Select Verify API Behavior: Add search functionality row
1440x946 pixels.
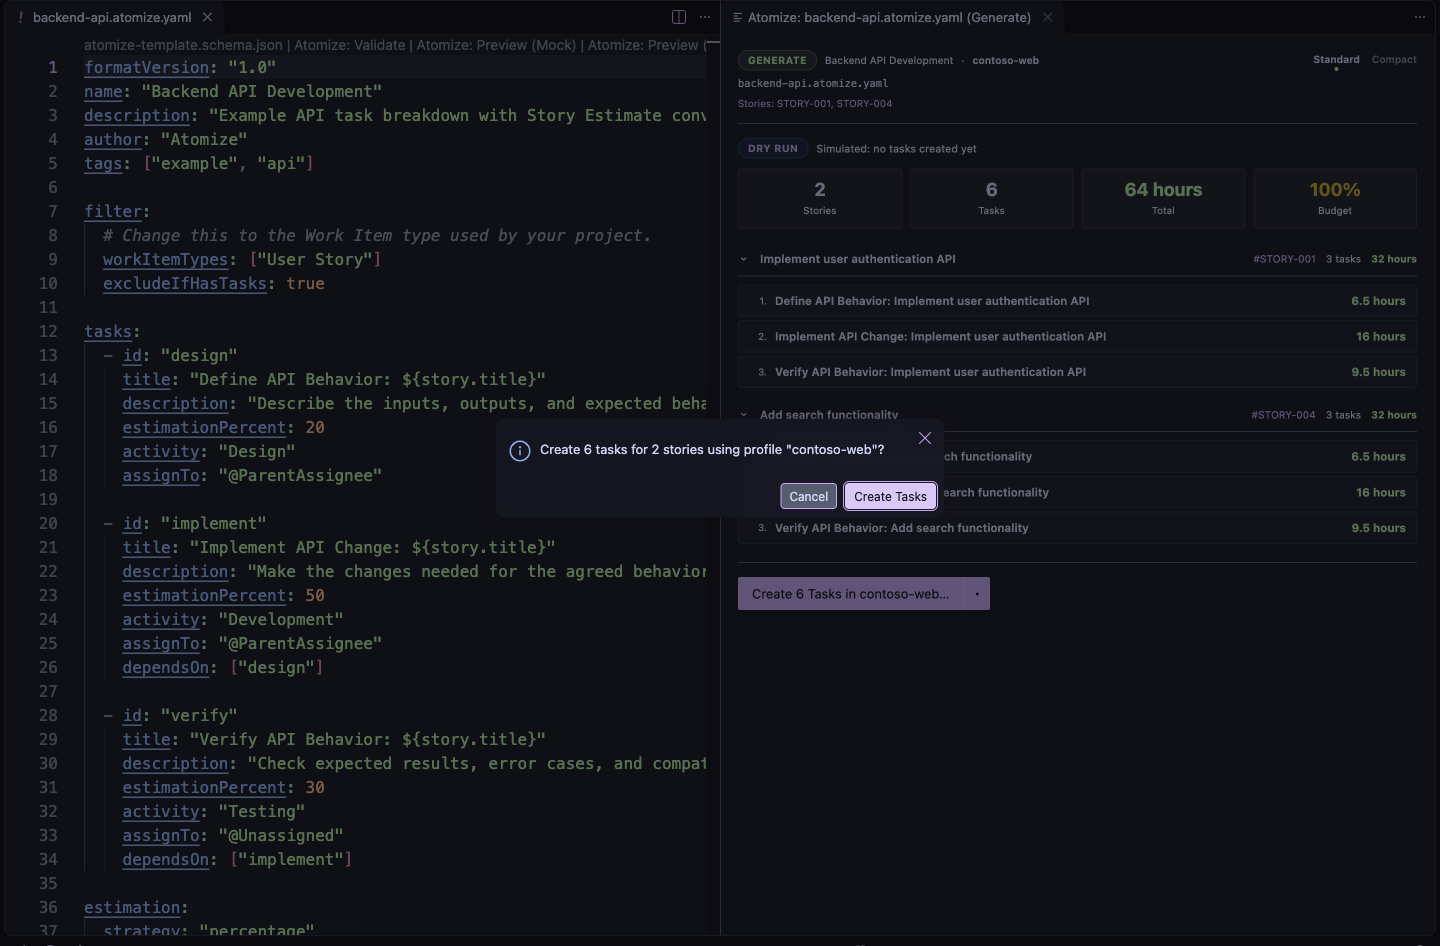1077,528
